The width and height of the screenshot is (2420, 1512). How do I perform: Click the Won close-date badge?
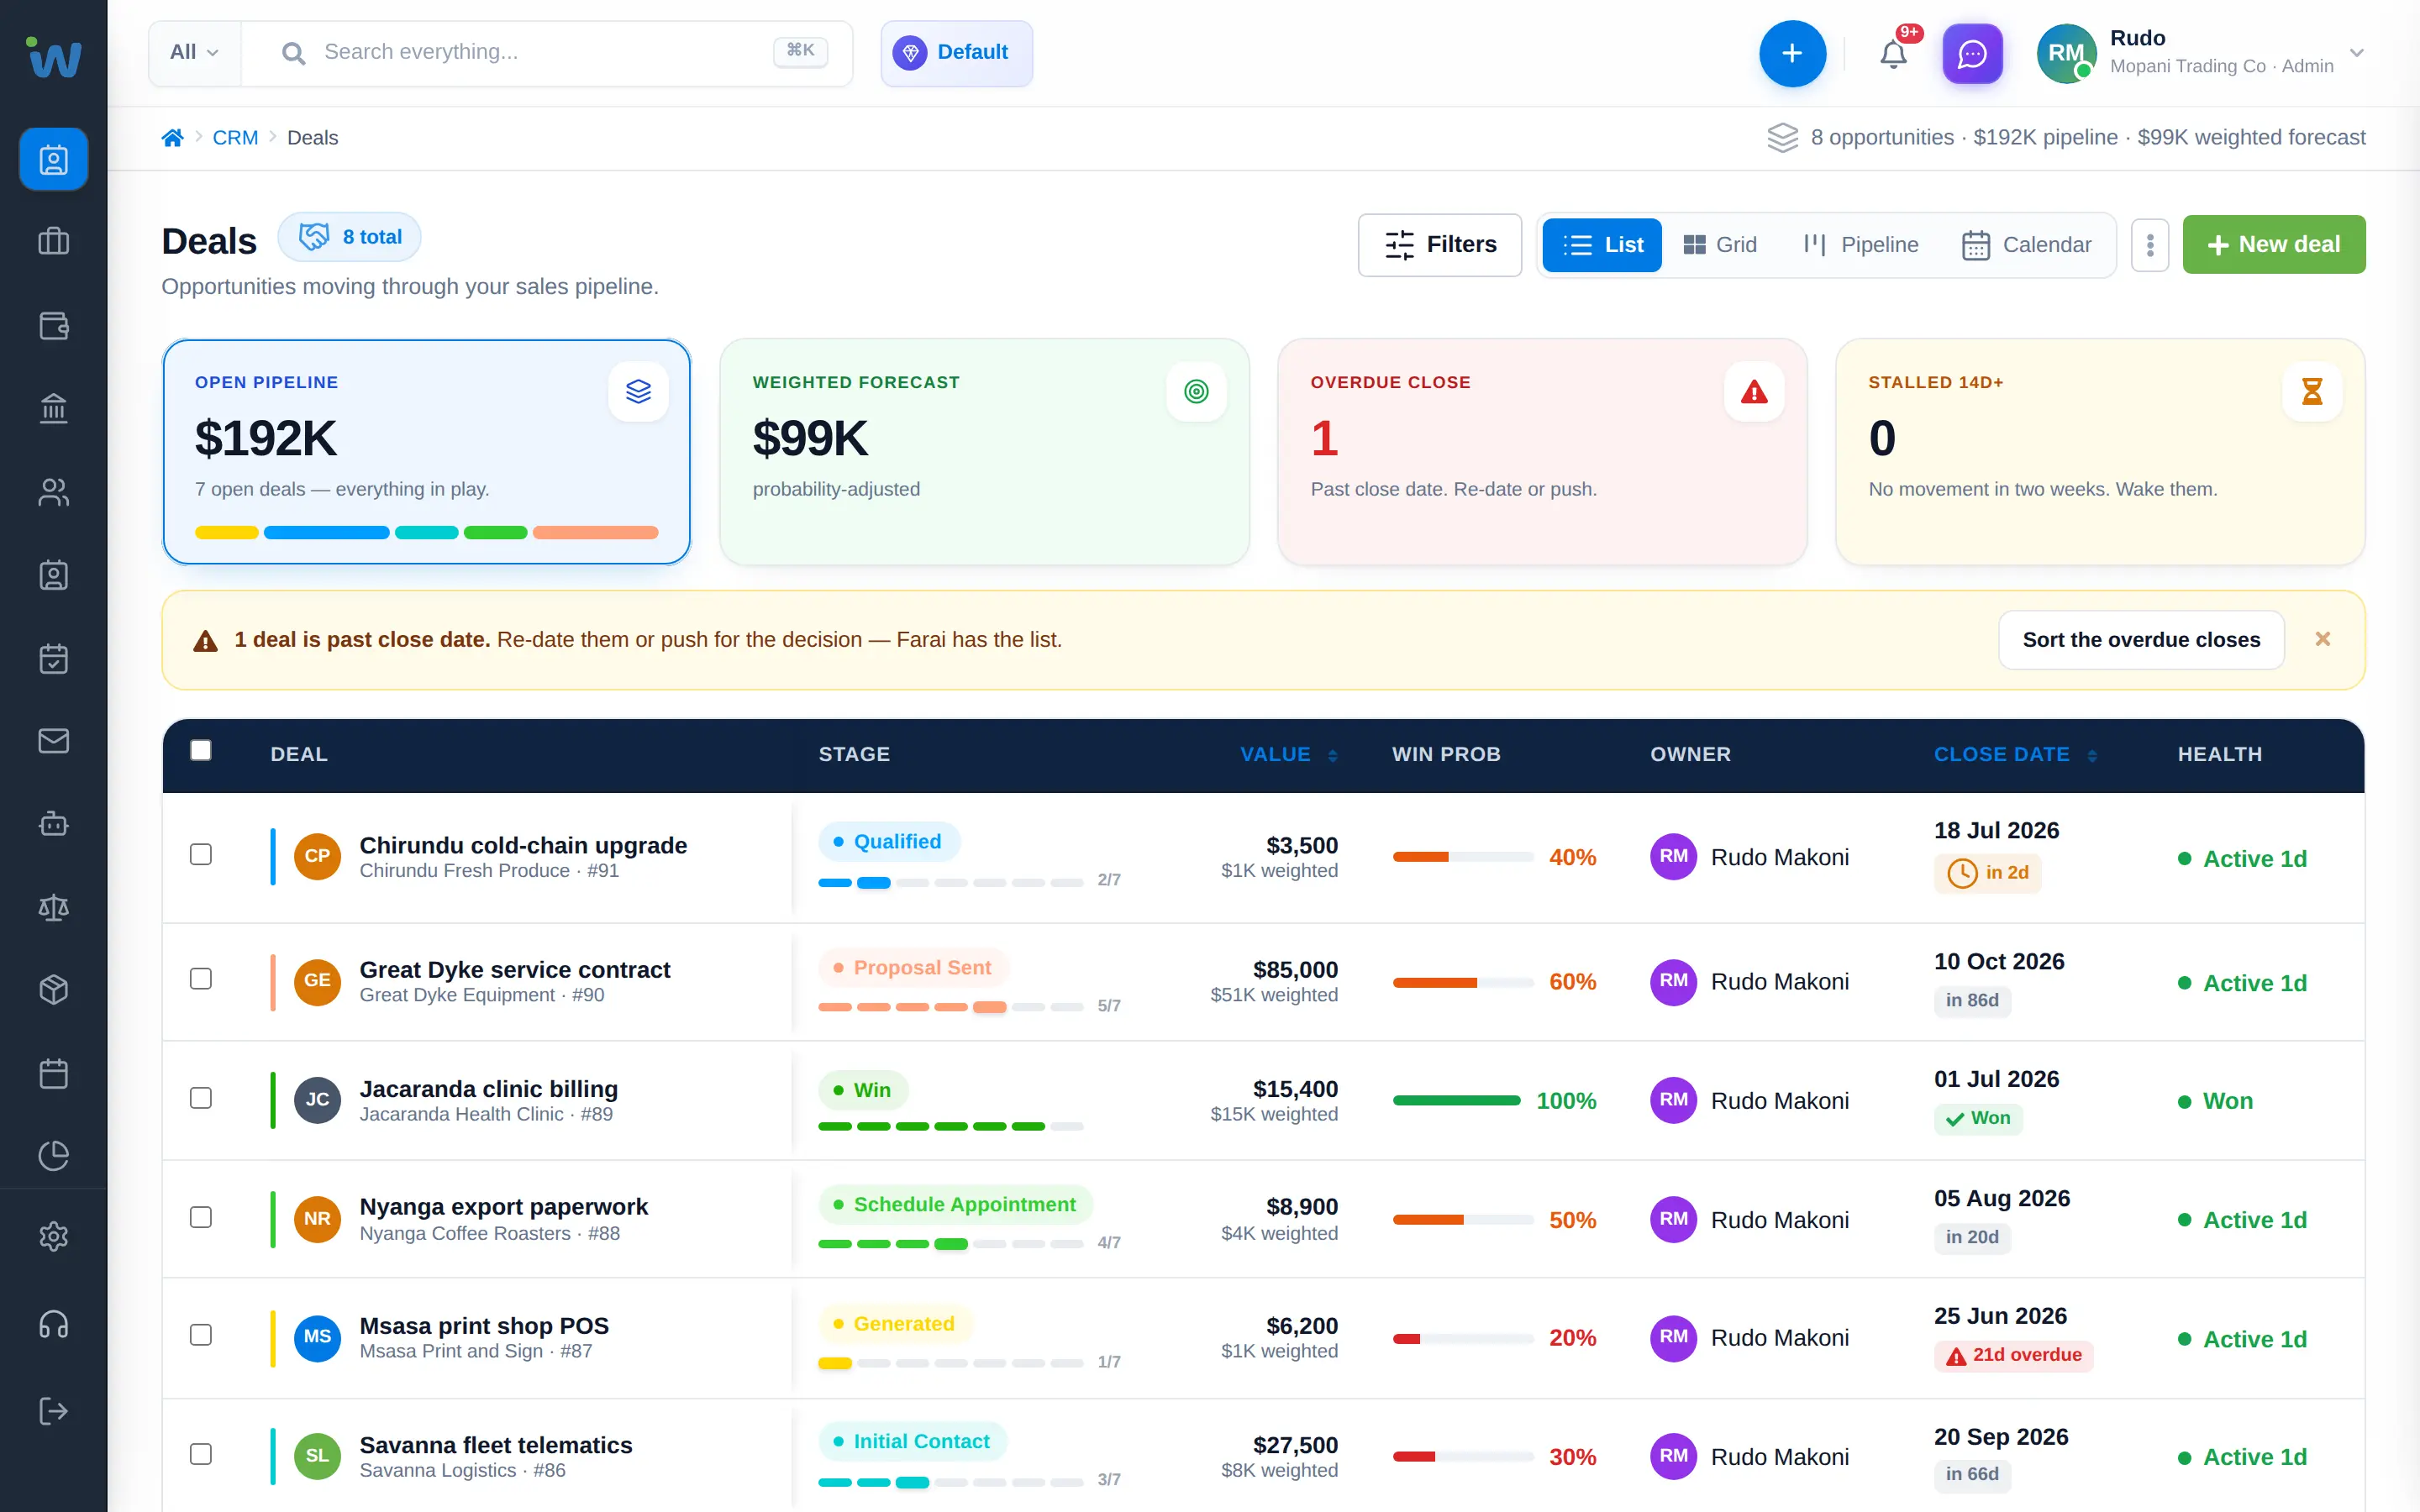1978,1118
